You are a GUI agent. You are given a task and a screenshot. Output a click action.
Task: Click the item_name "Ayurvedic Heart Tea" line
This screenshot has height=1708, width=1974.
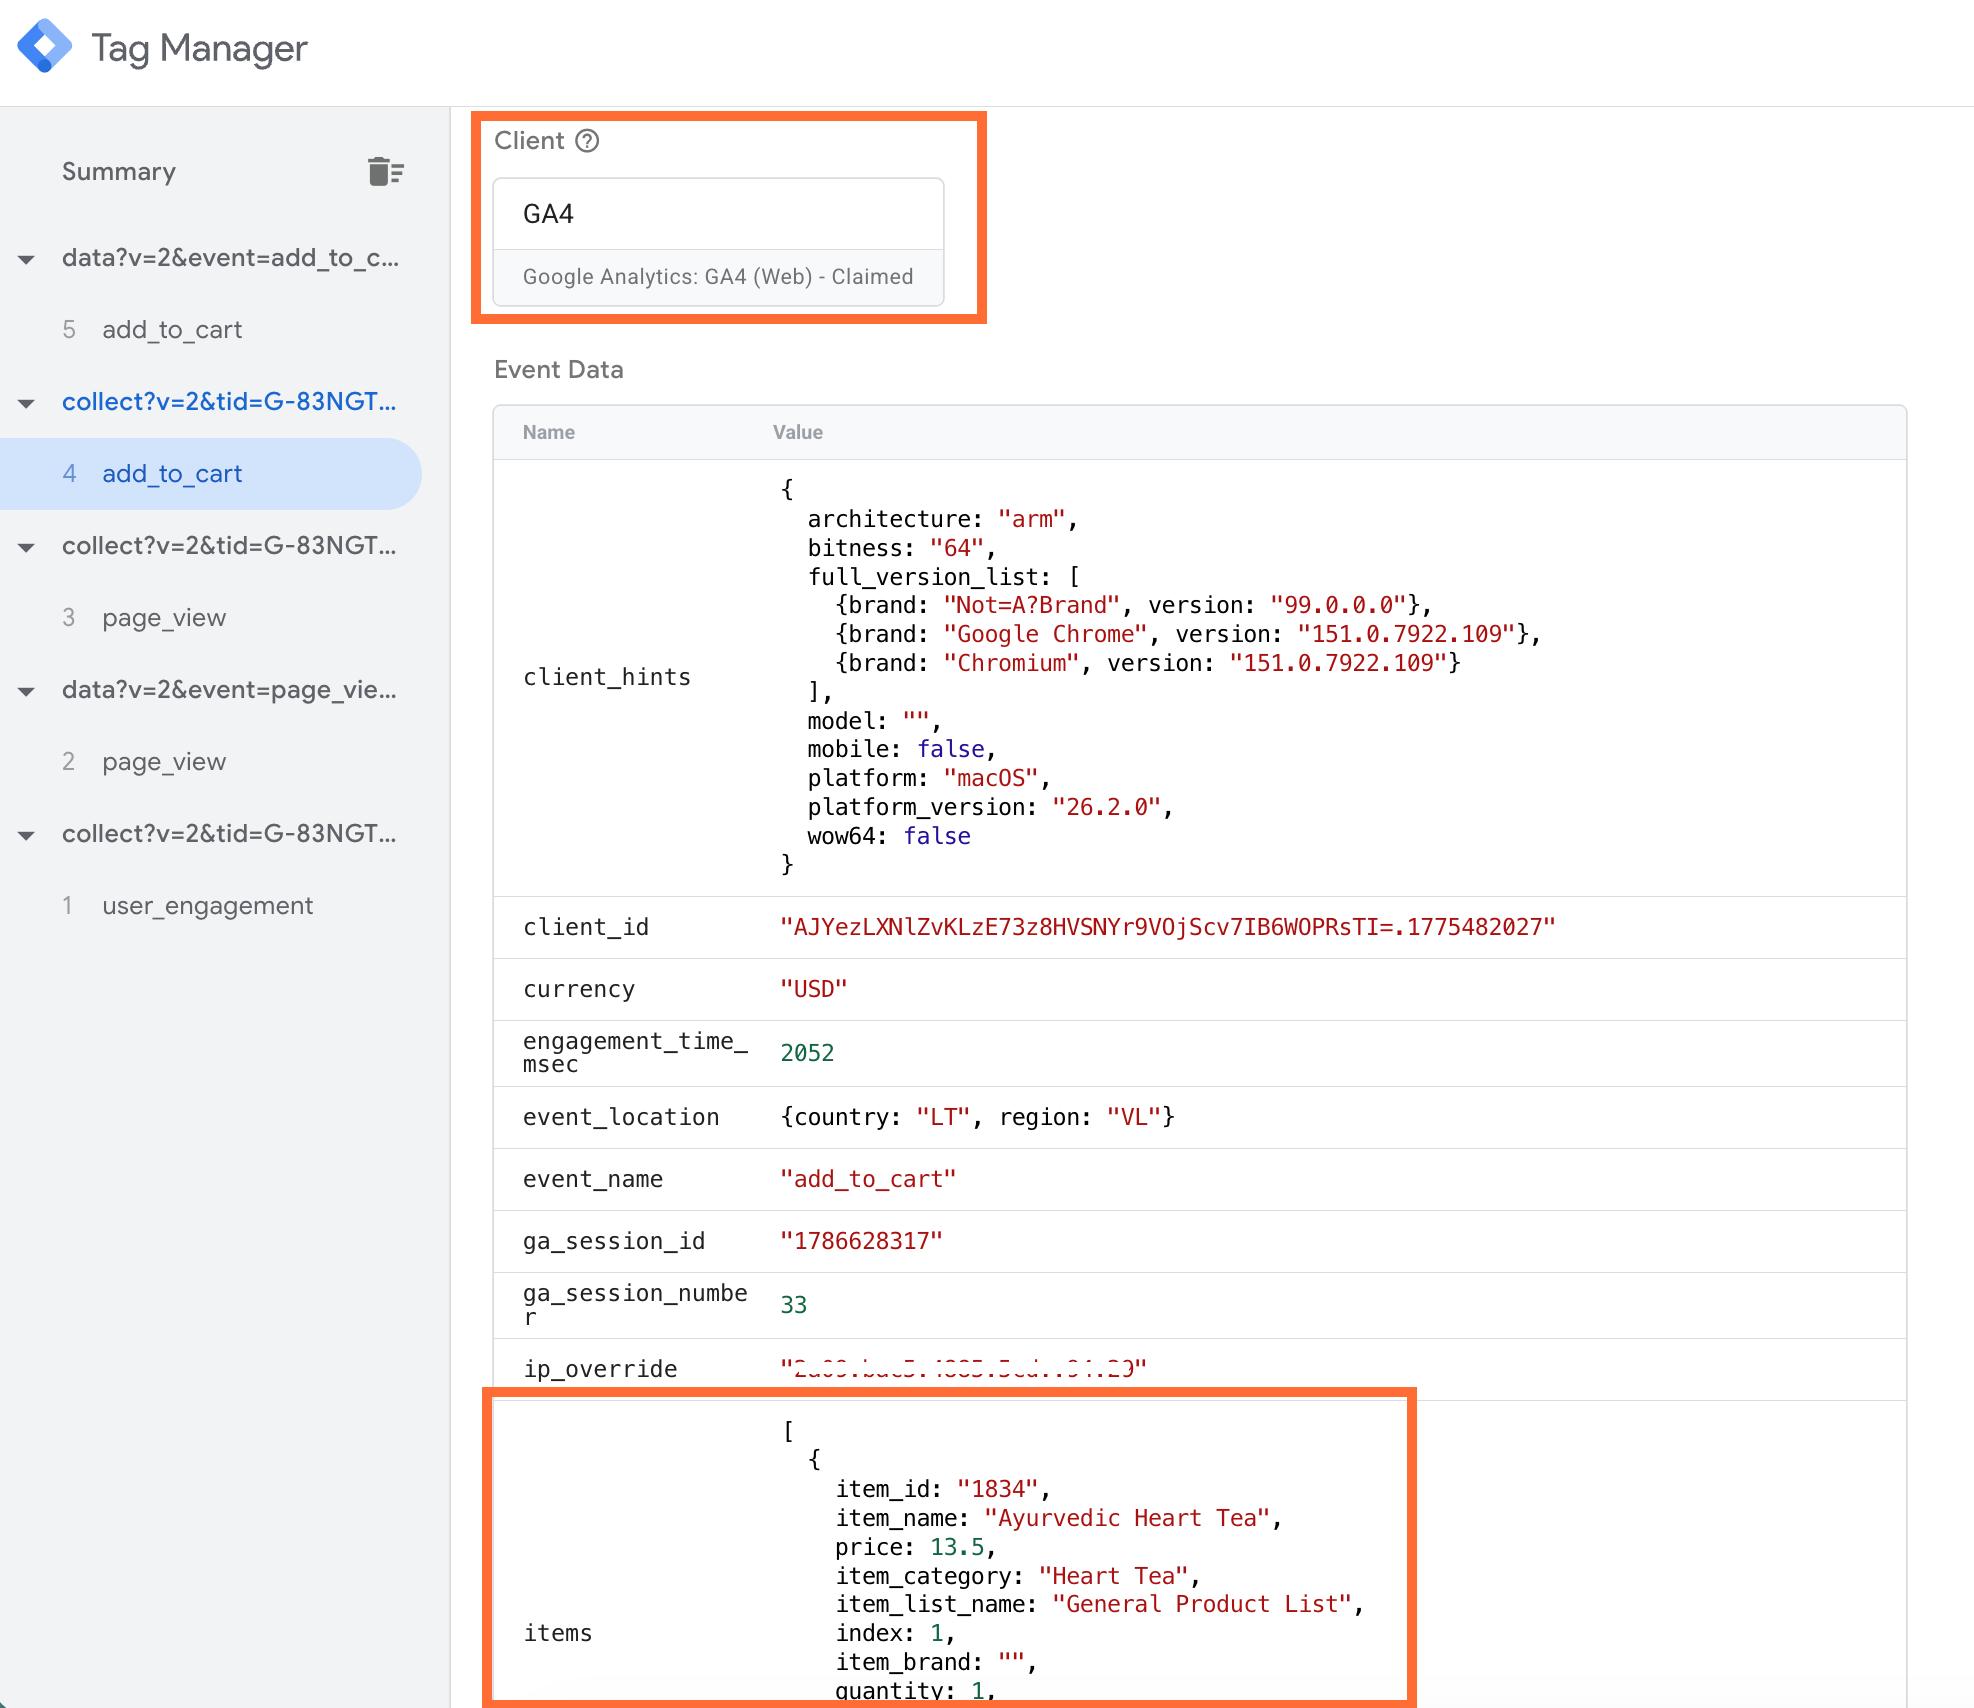coord(1059,1518)
